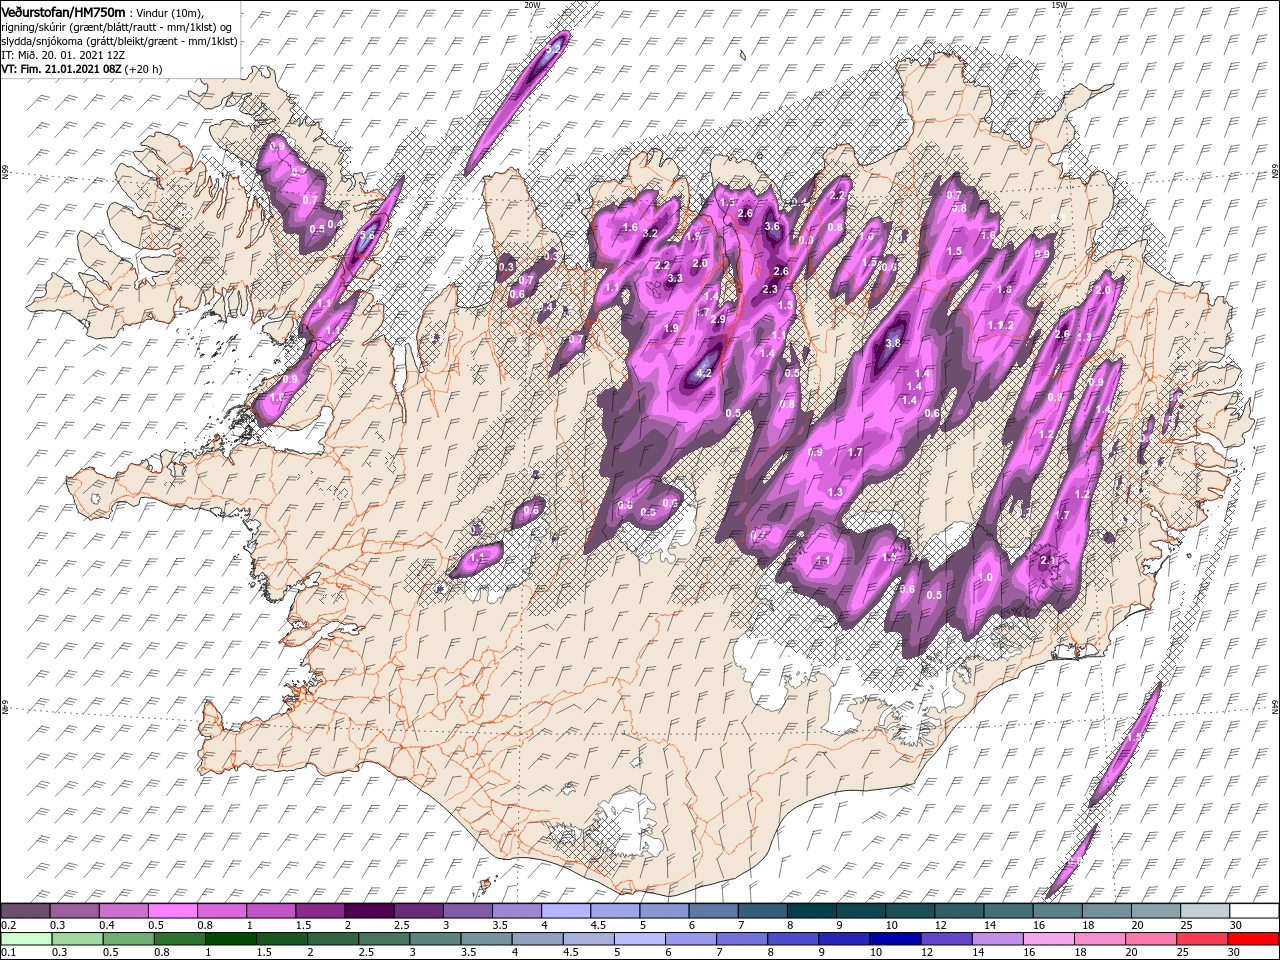
Task: Click the 'slydda/snjókoma' legend description line
Action: 117,40
